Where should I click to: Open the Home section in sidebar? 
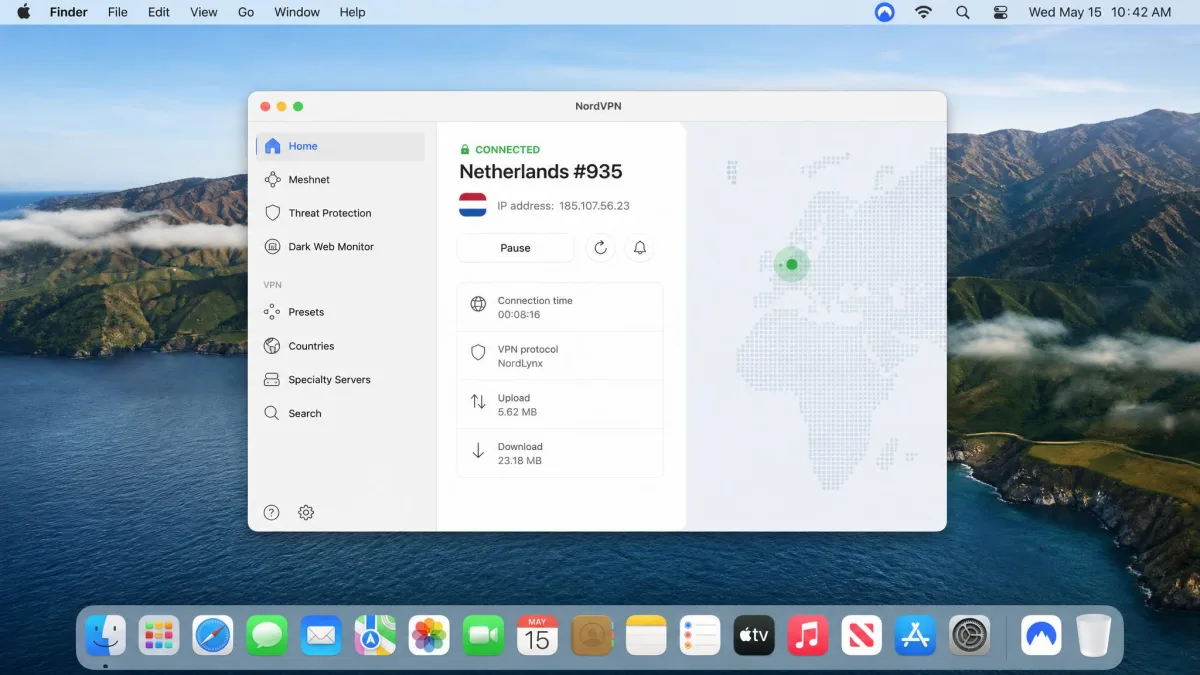coord(340,146)
